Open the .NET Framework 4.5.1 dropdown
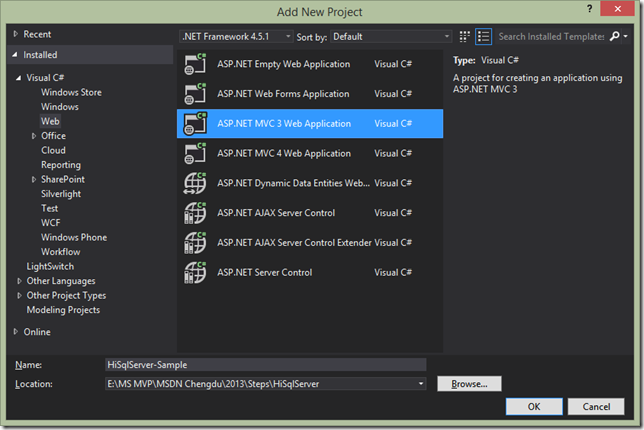The width and height of the screenshot is (644, 430). coord(237,37)
